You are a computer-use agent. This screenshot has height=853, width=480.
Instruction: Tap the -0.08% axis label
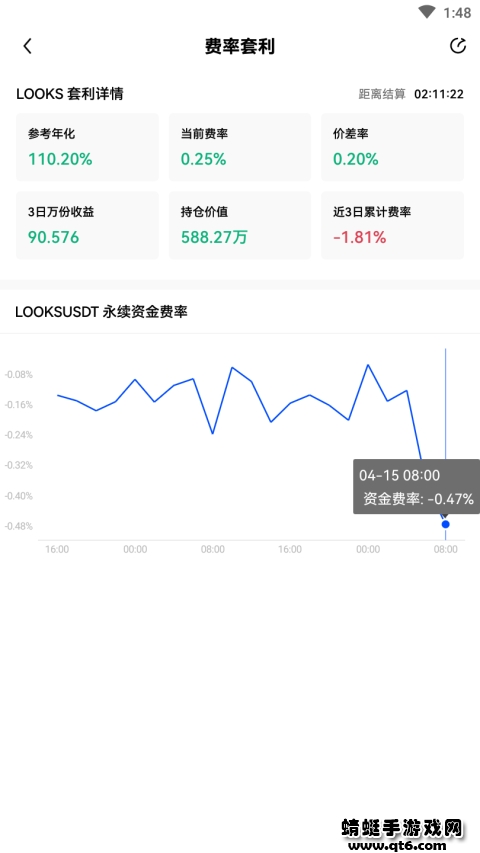coord(19,374)
